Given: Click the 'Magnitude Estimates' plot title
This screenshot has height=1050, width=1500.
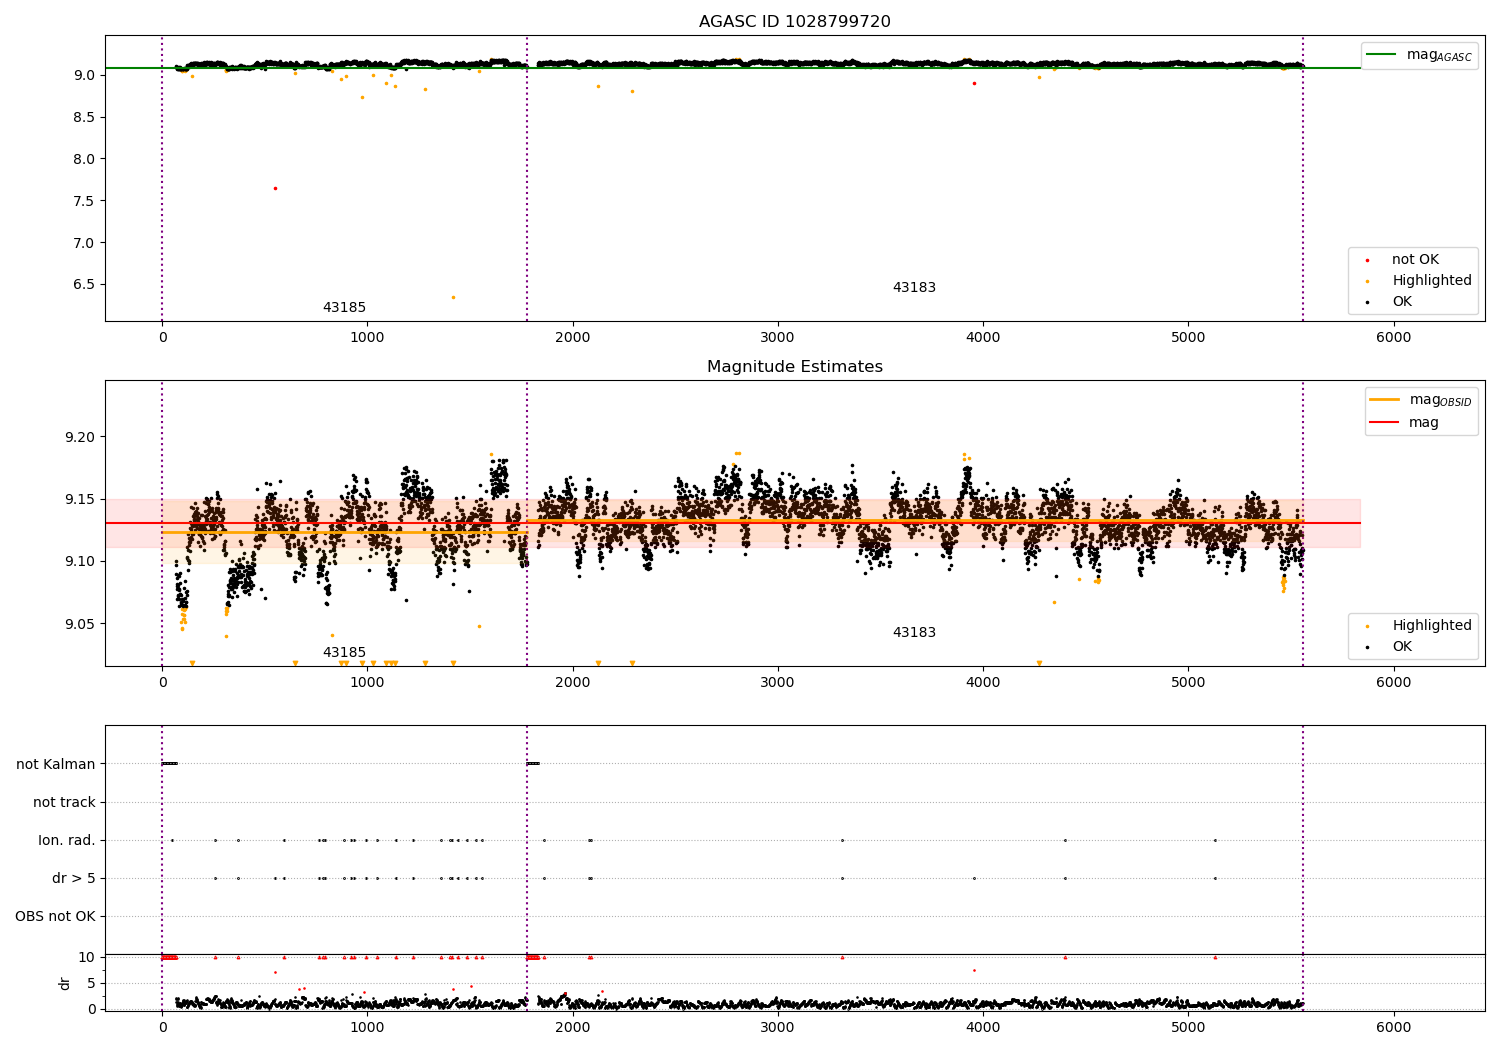Looking at the screenshot, I should coord(794,367).
